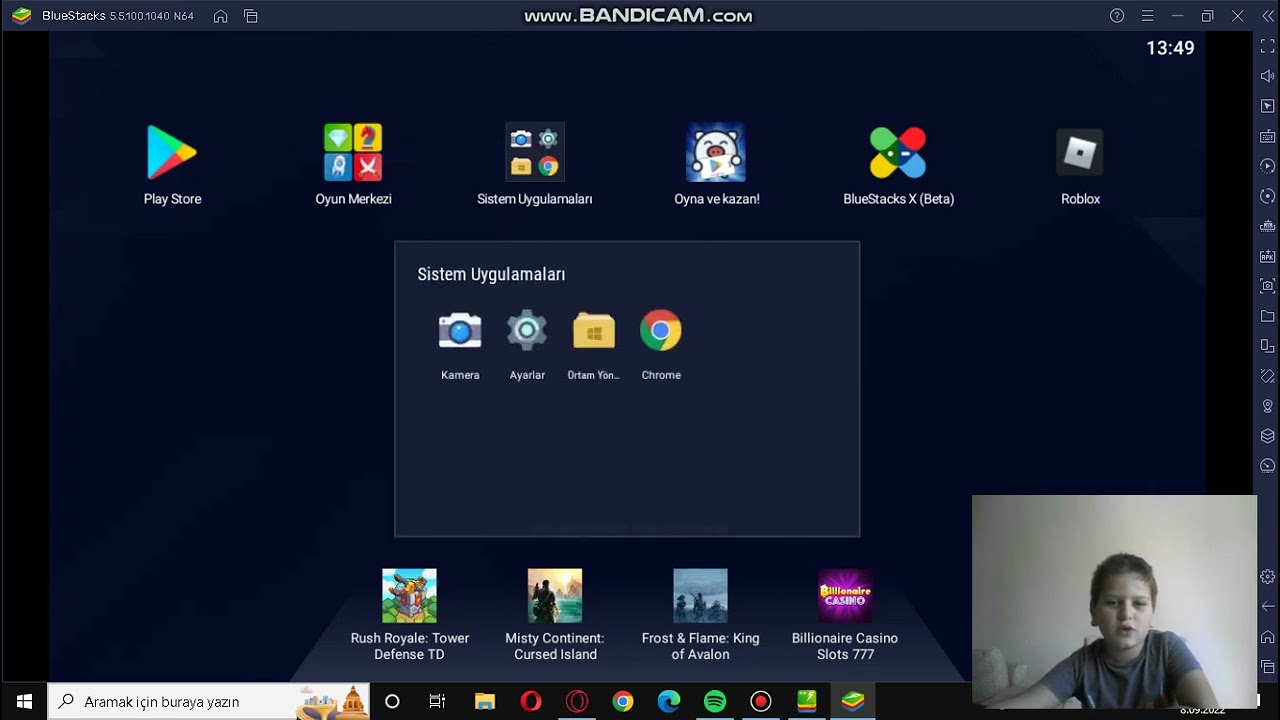
Task: Open Ayarlar settings app
Action: (527, 331)
